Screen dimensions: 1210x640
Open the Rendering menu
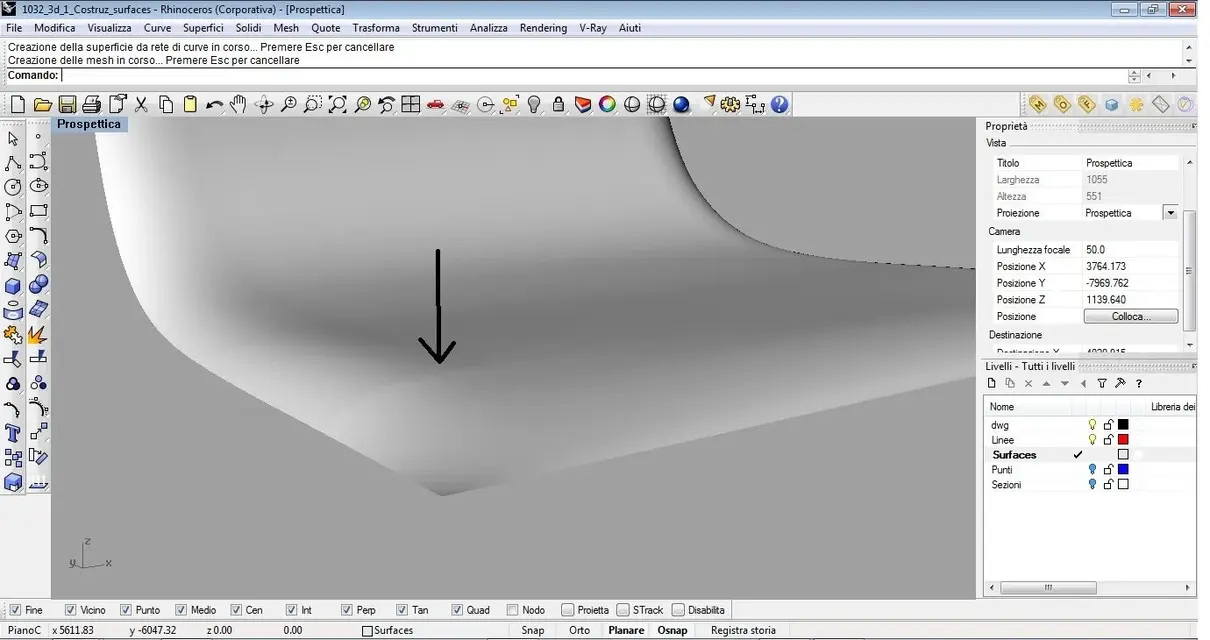pos(543,28)
